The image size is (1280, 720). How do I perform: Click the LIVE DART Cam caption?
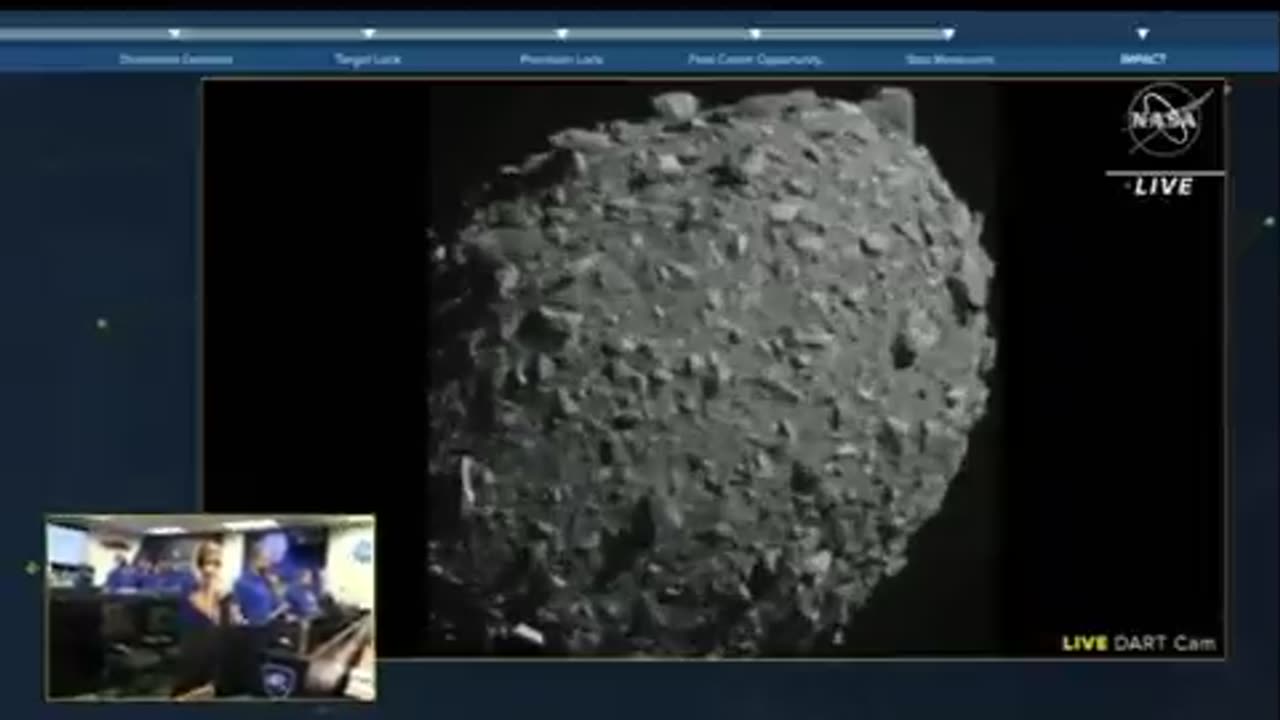point(1138,643)
